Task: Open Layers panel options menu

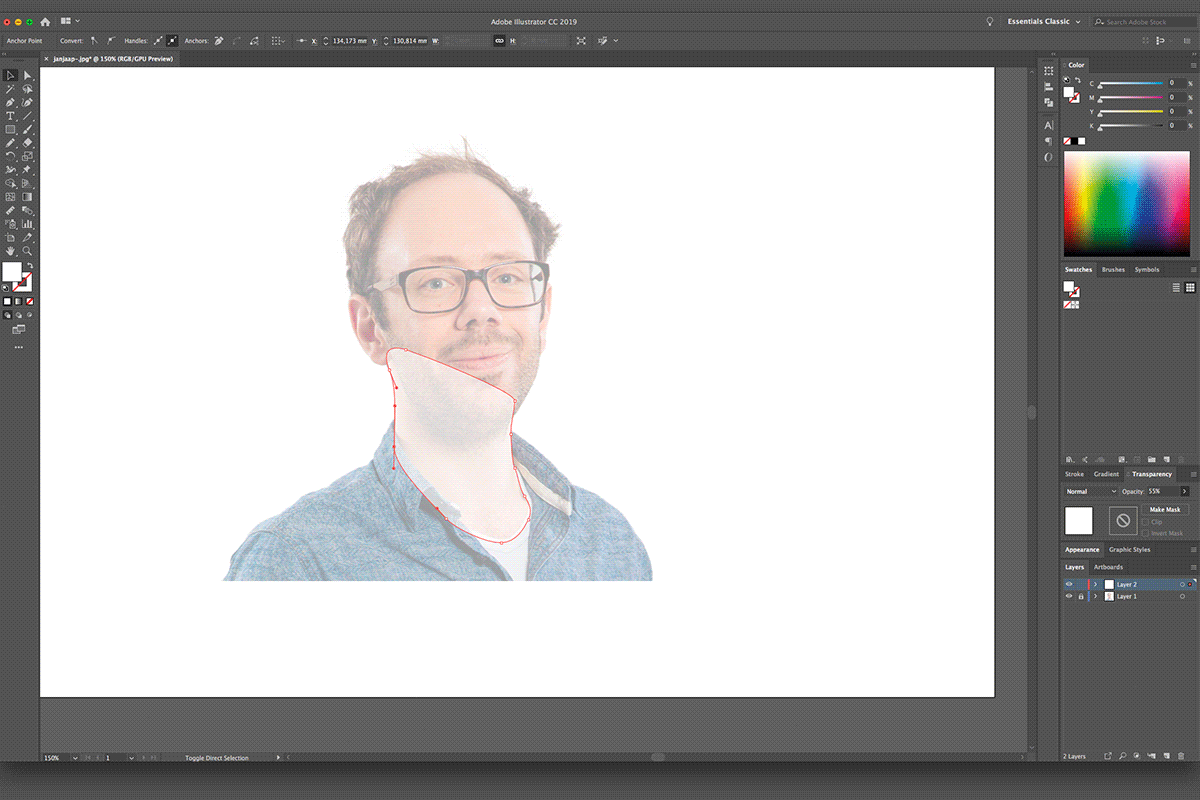Action: (x=1192, y=567)
